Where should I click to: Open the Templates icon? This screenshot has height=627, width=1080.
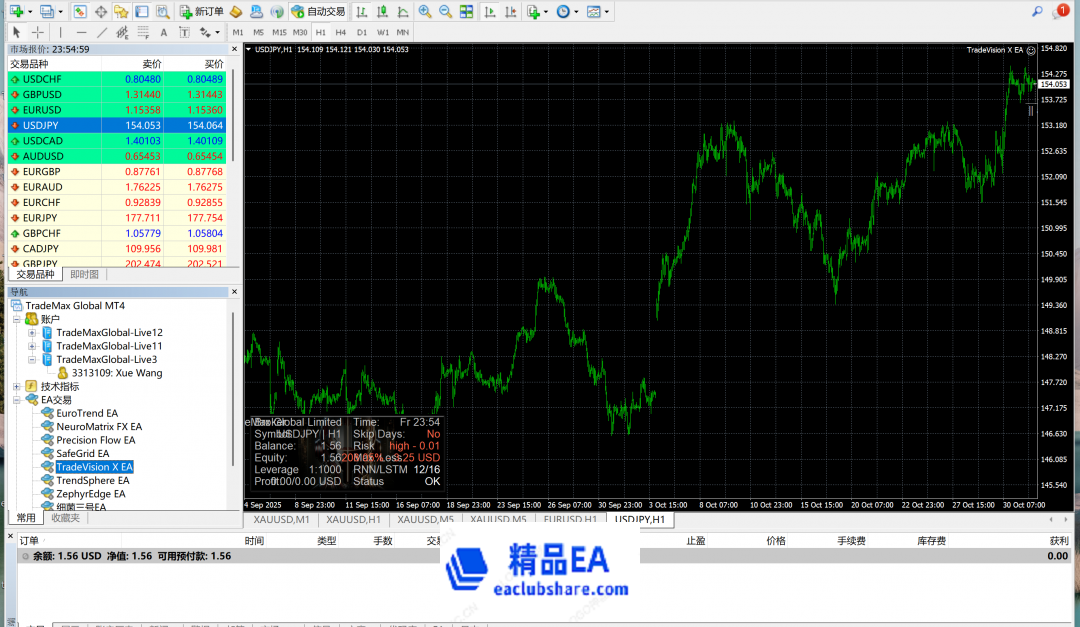[x=593, y=12]
